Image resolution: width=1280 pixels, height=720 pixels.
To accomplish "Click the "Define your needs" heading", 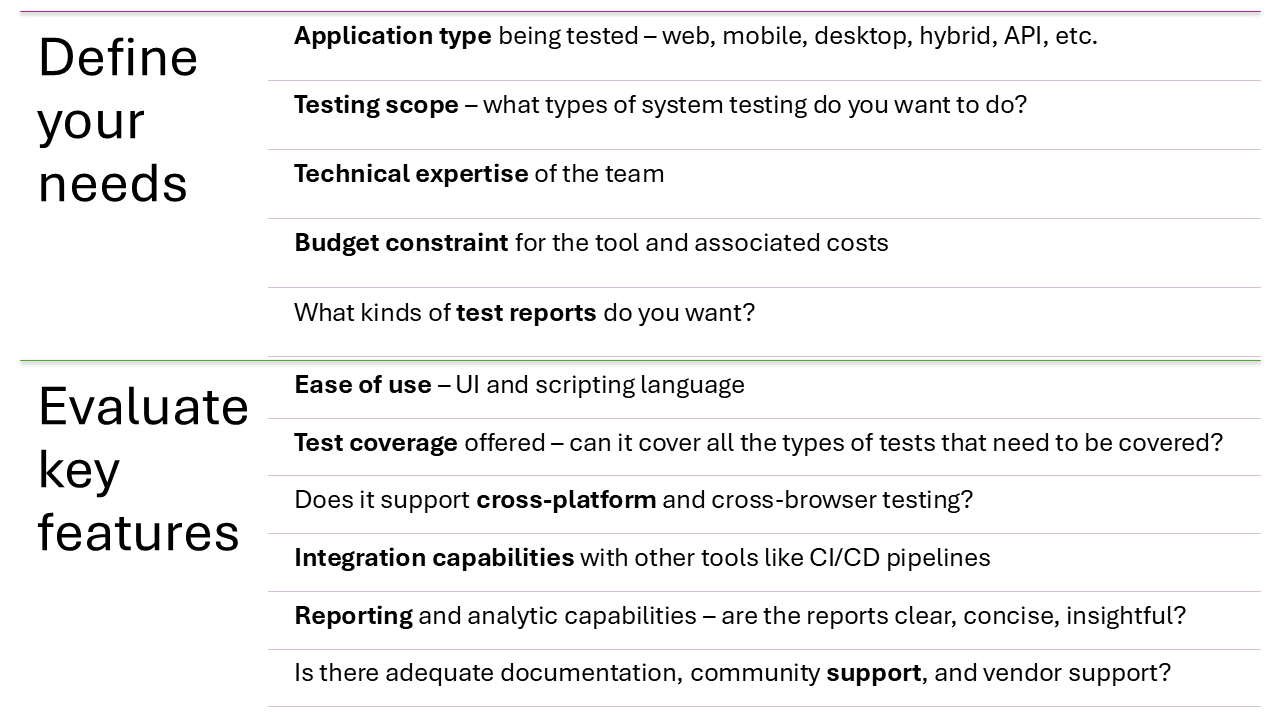I will click(118, 120).
